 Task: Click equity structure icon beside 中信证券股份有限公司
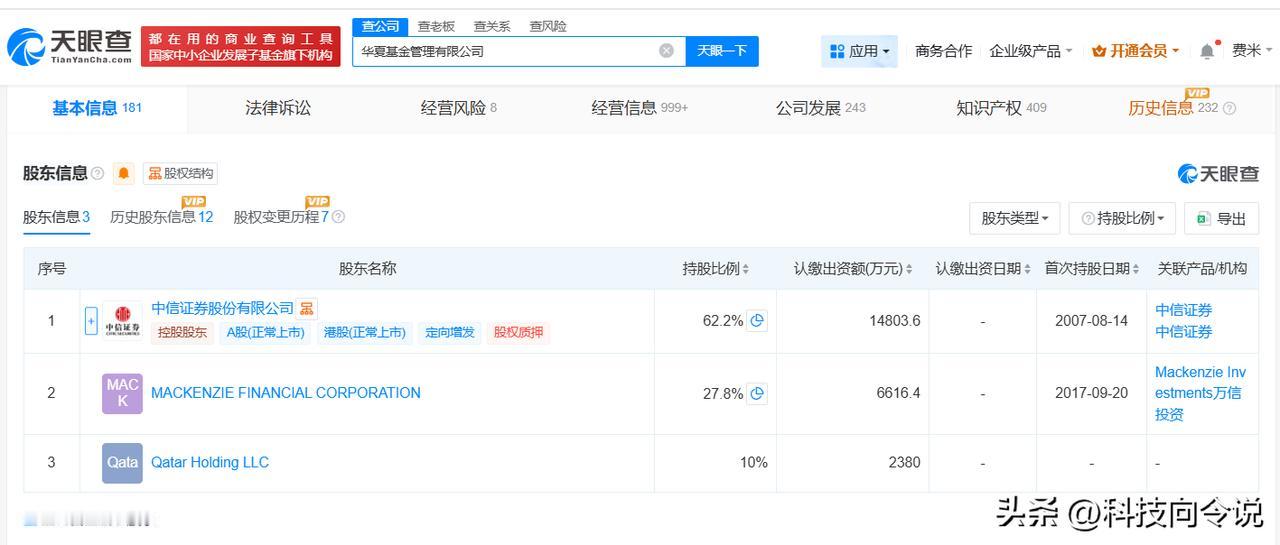point(307,308)
